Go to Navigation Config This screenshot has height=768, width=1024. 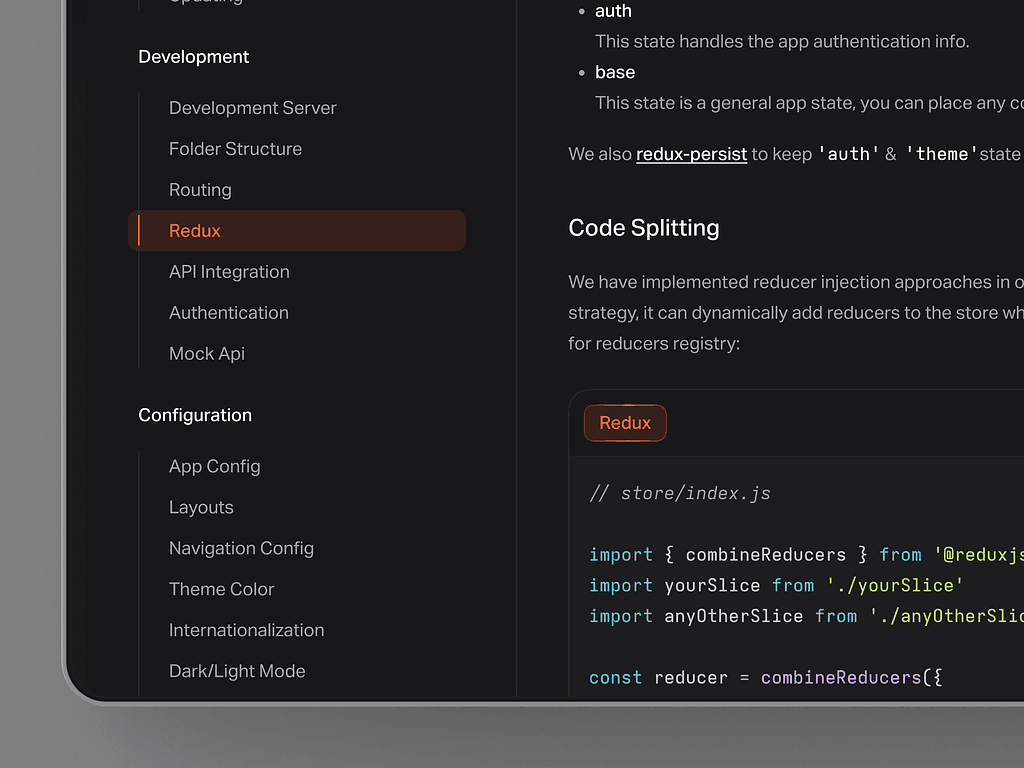pos(241,549)
